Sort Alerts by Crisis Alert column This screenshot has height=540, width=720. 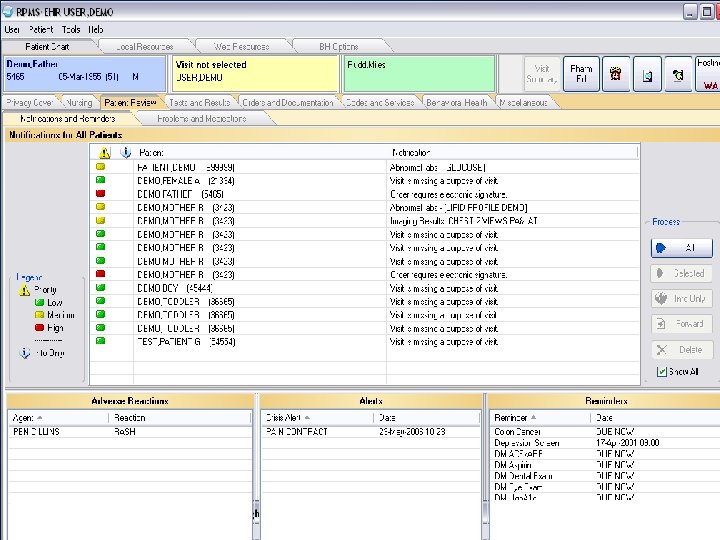click(318, 418)
